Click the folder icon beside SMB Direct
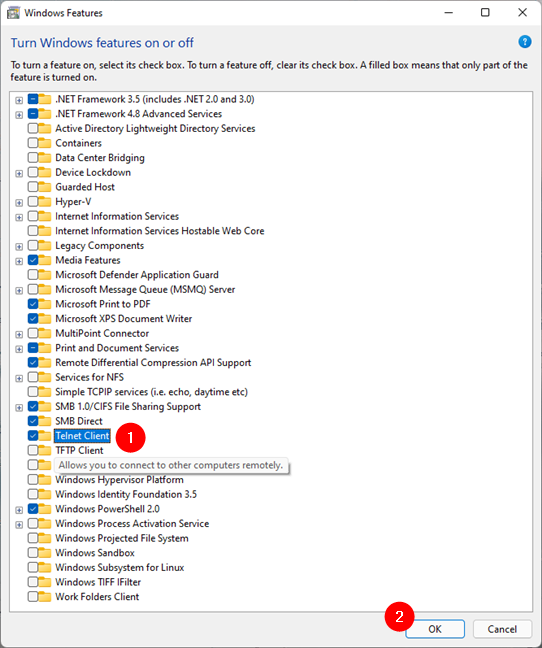Screen dimensions: 542x648 (x=45, y=421)
